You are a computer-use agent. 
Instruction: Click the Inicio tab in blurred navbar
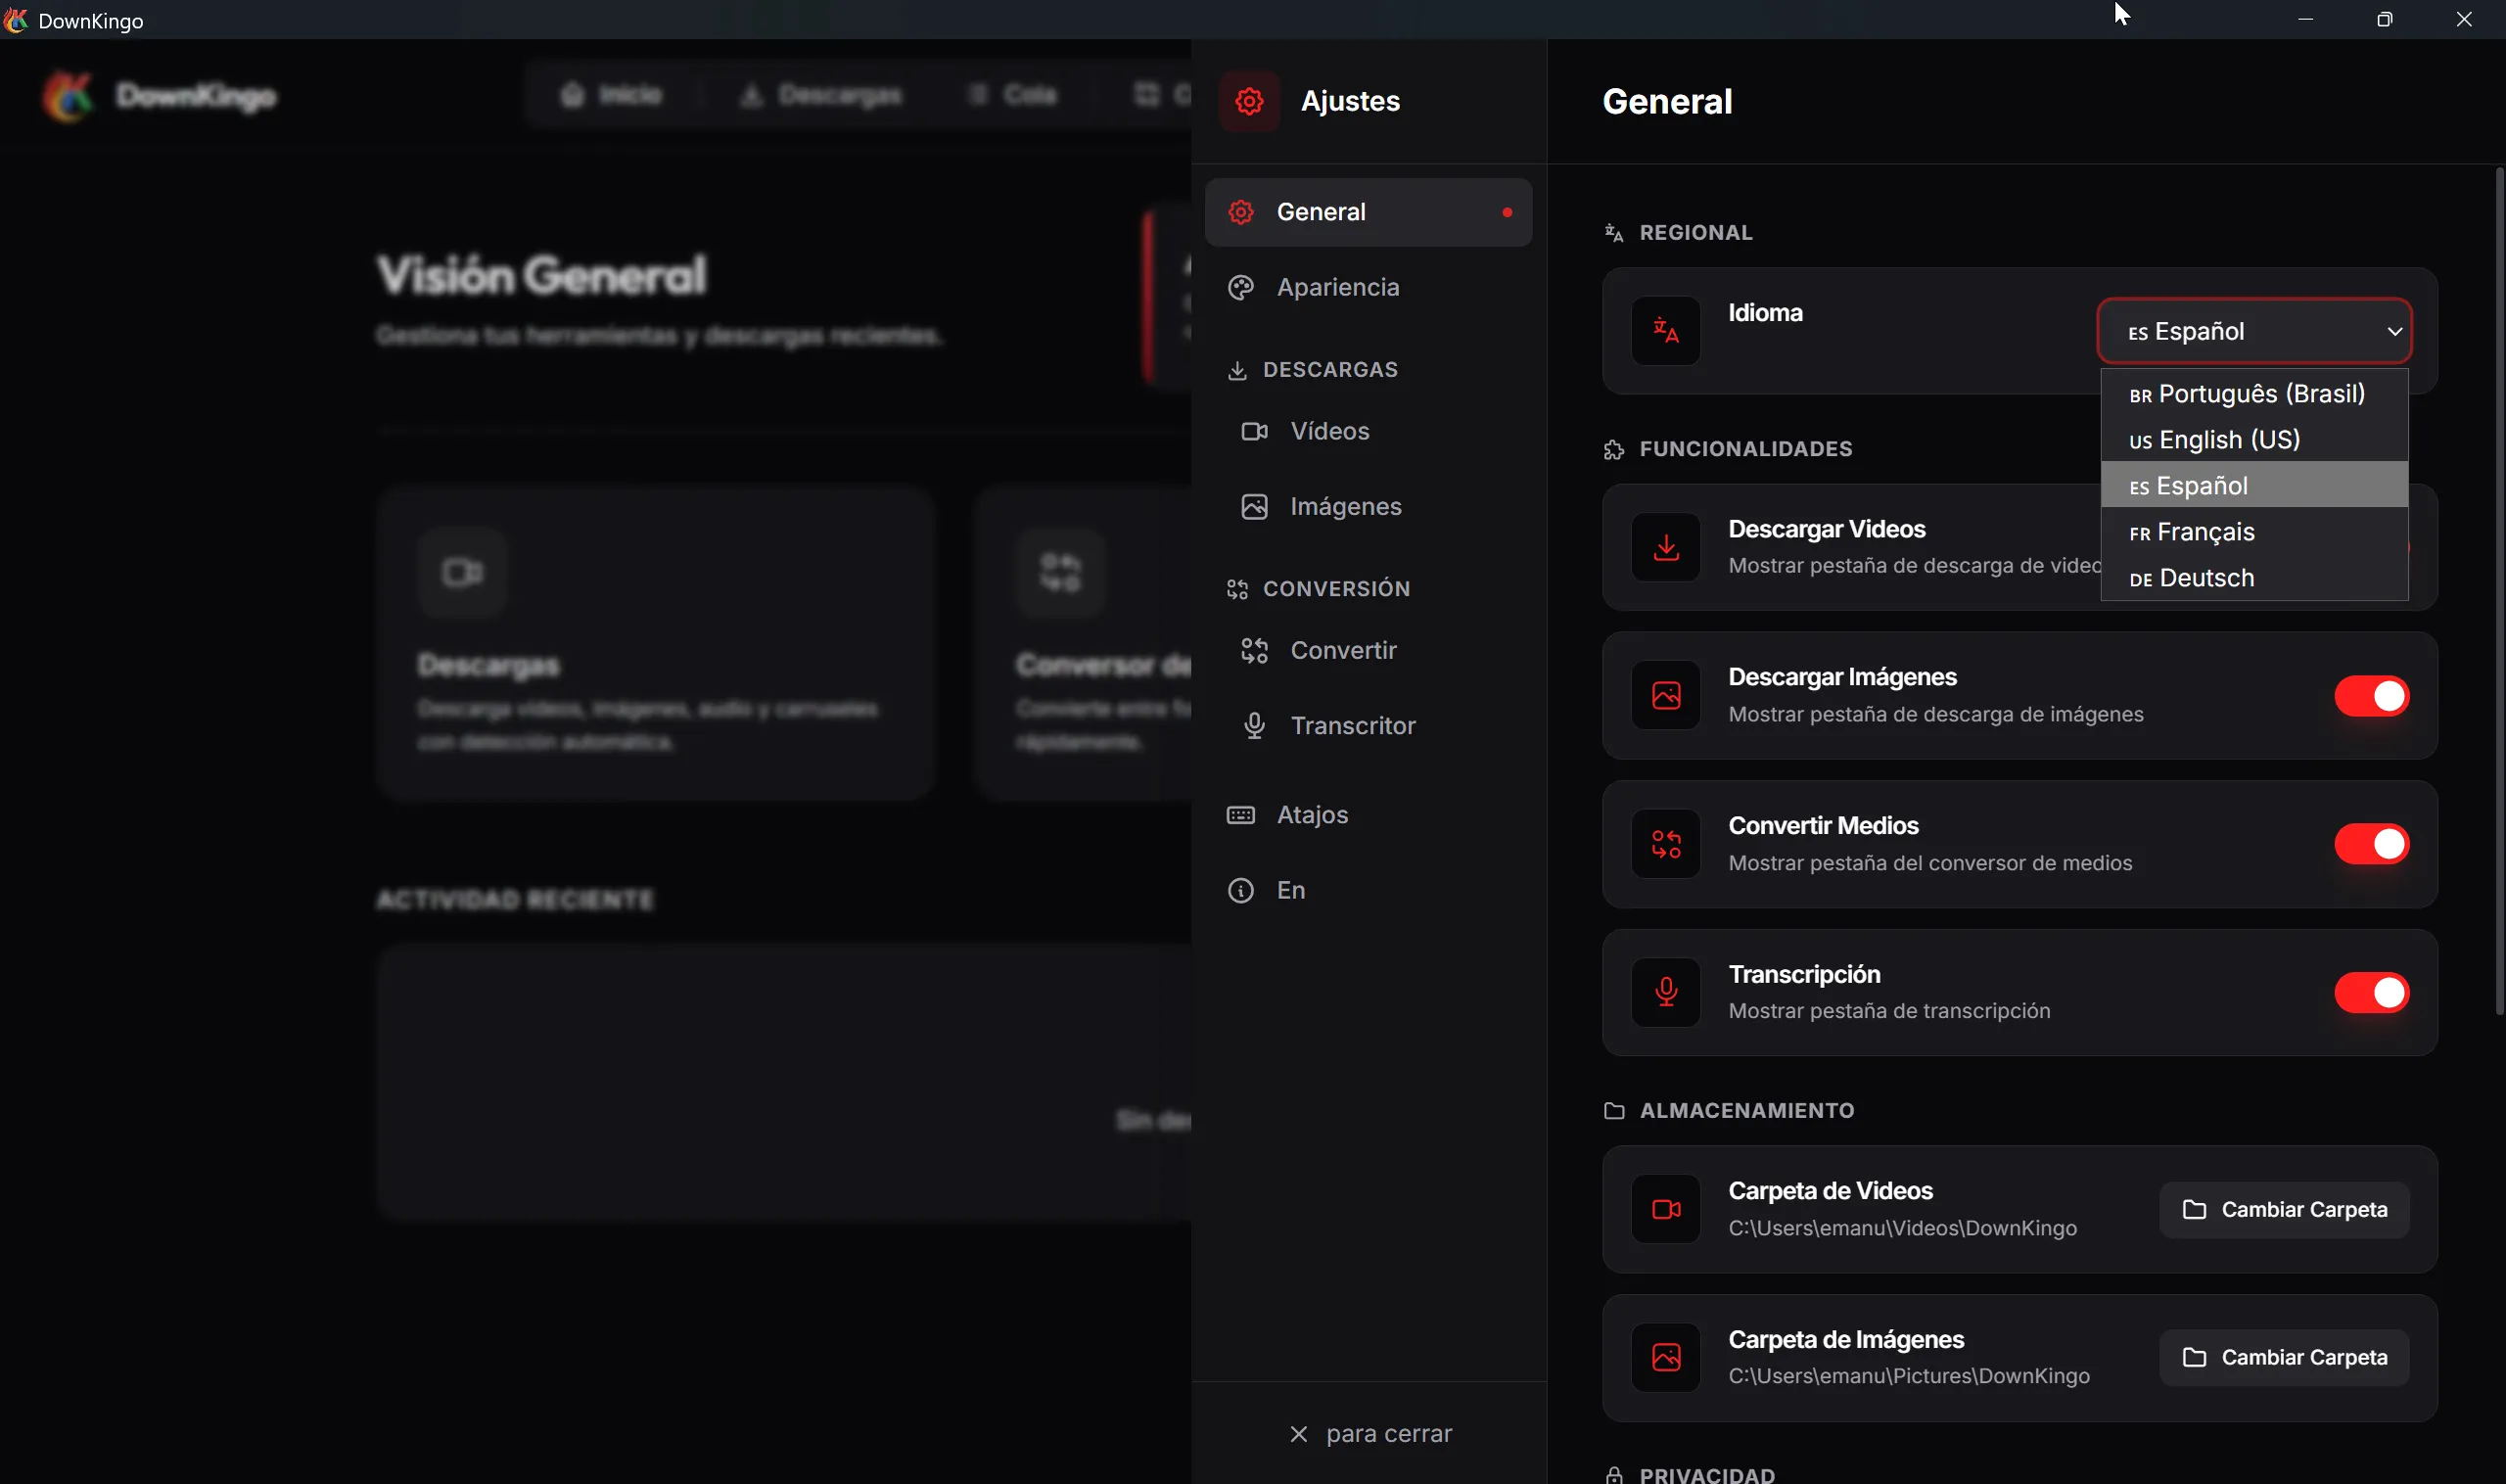click(x=612, y=94)
